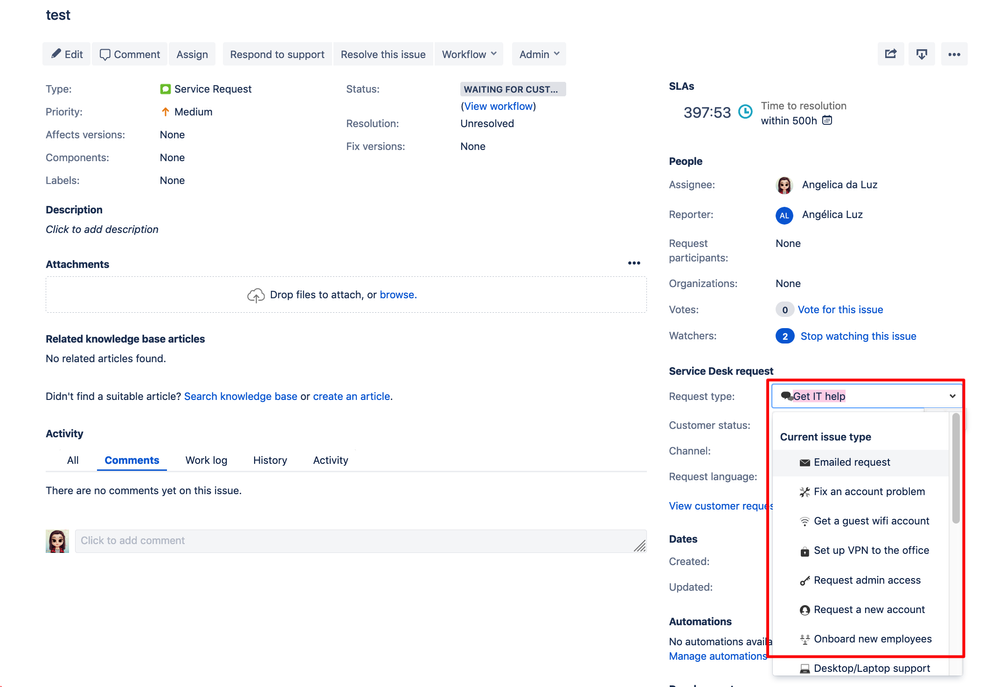Click the wifi icon for guest wifi account
Screen dimensions: 999x687
tap(805, 521)
